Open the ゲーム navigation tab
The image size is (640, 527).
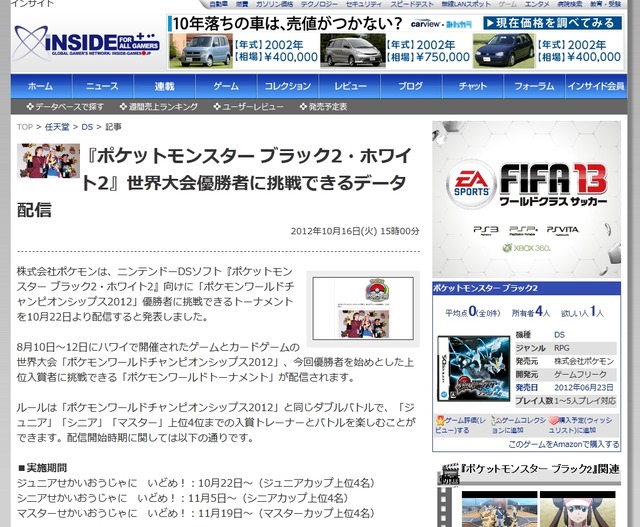[226, 86]
